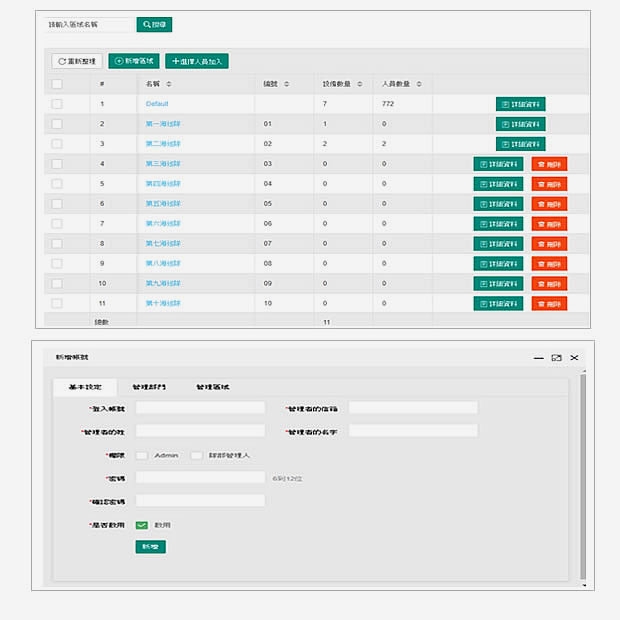
Task: Check the checkbox for row number 6
Action: click(x=57, y=204)
